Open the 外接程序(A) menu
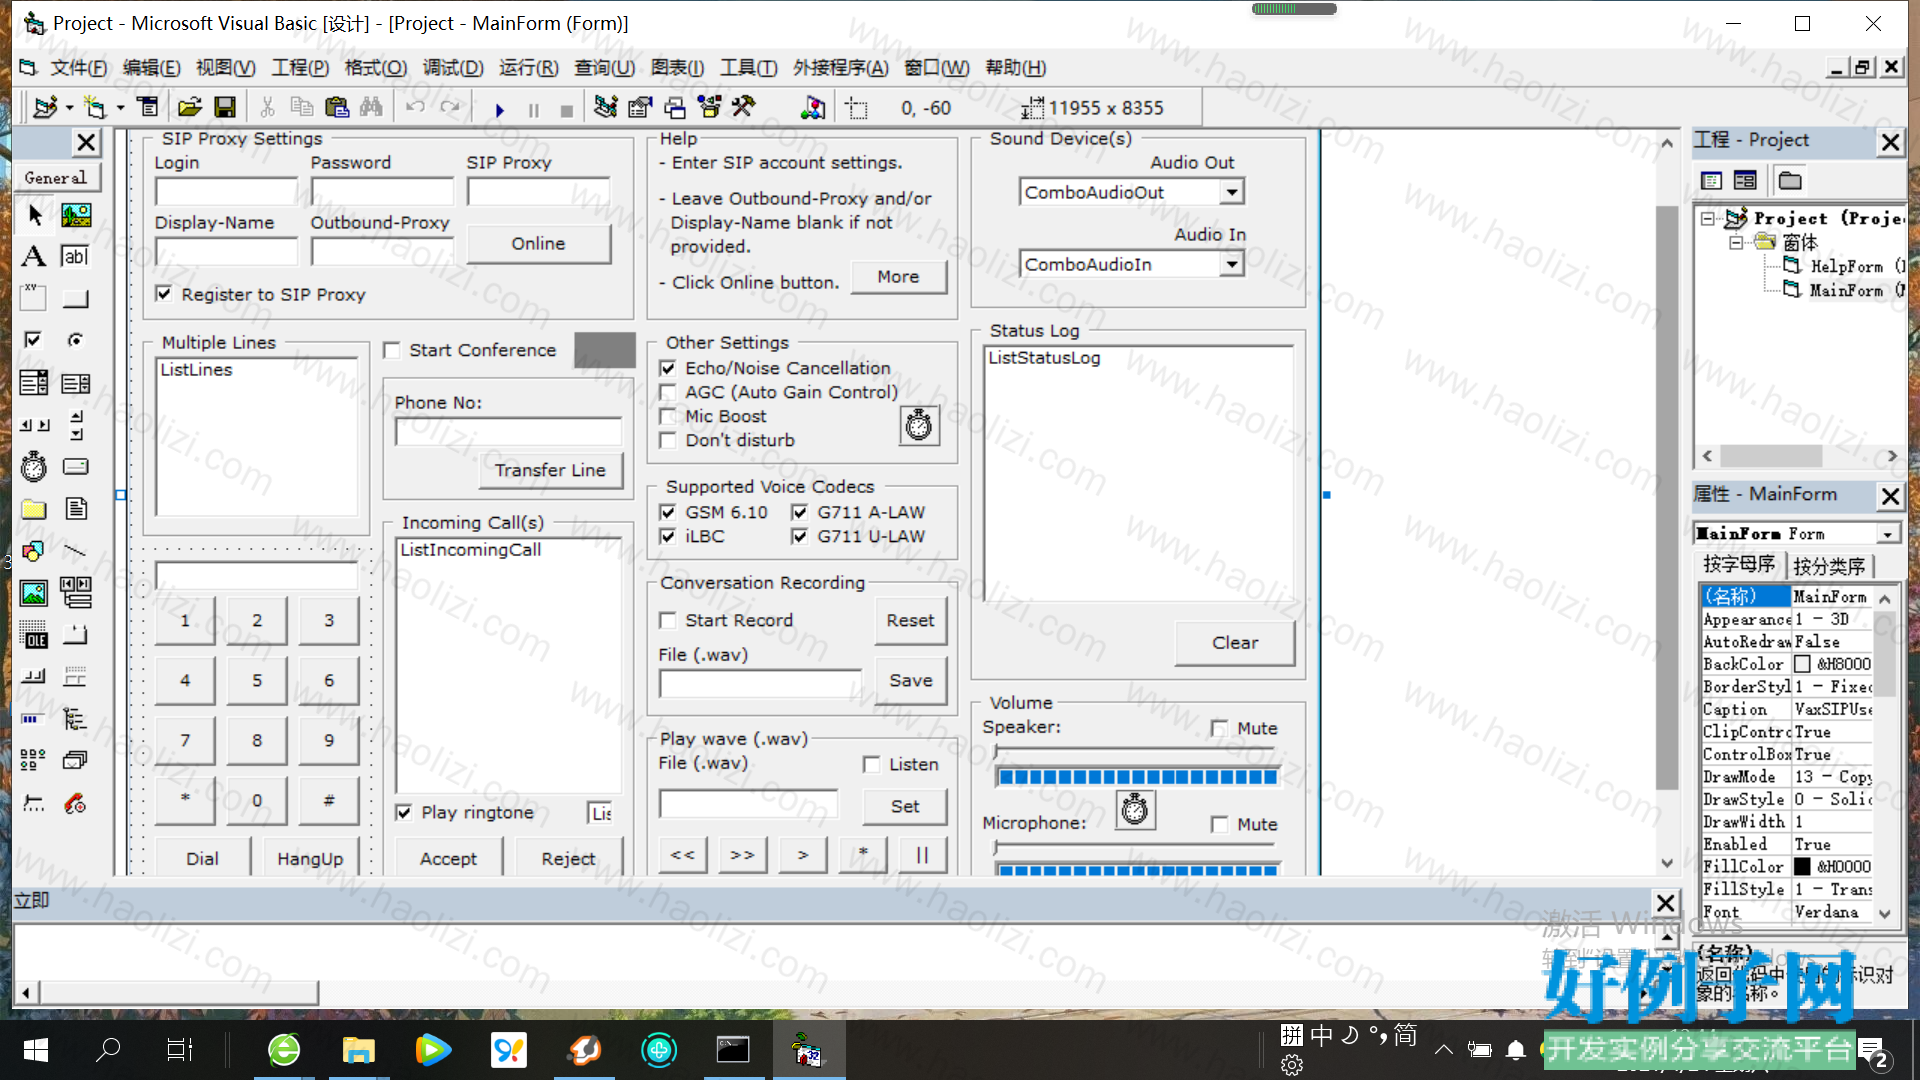 (840, 67)
